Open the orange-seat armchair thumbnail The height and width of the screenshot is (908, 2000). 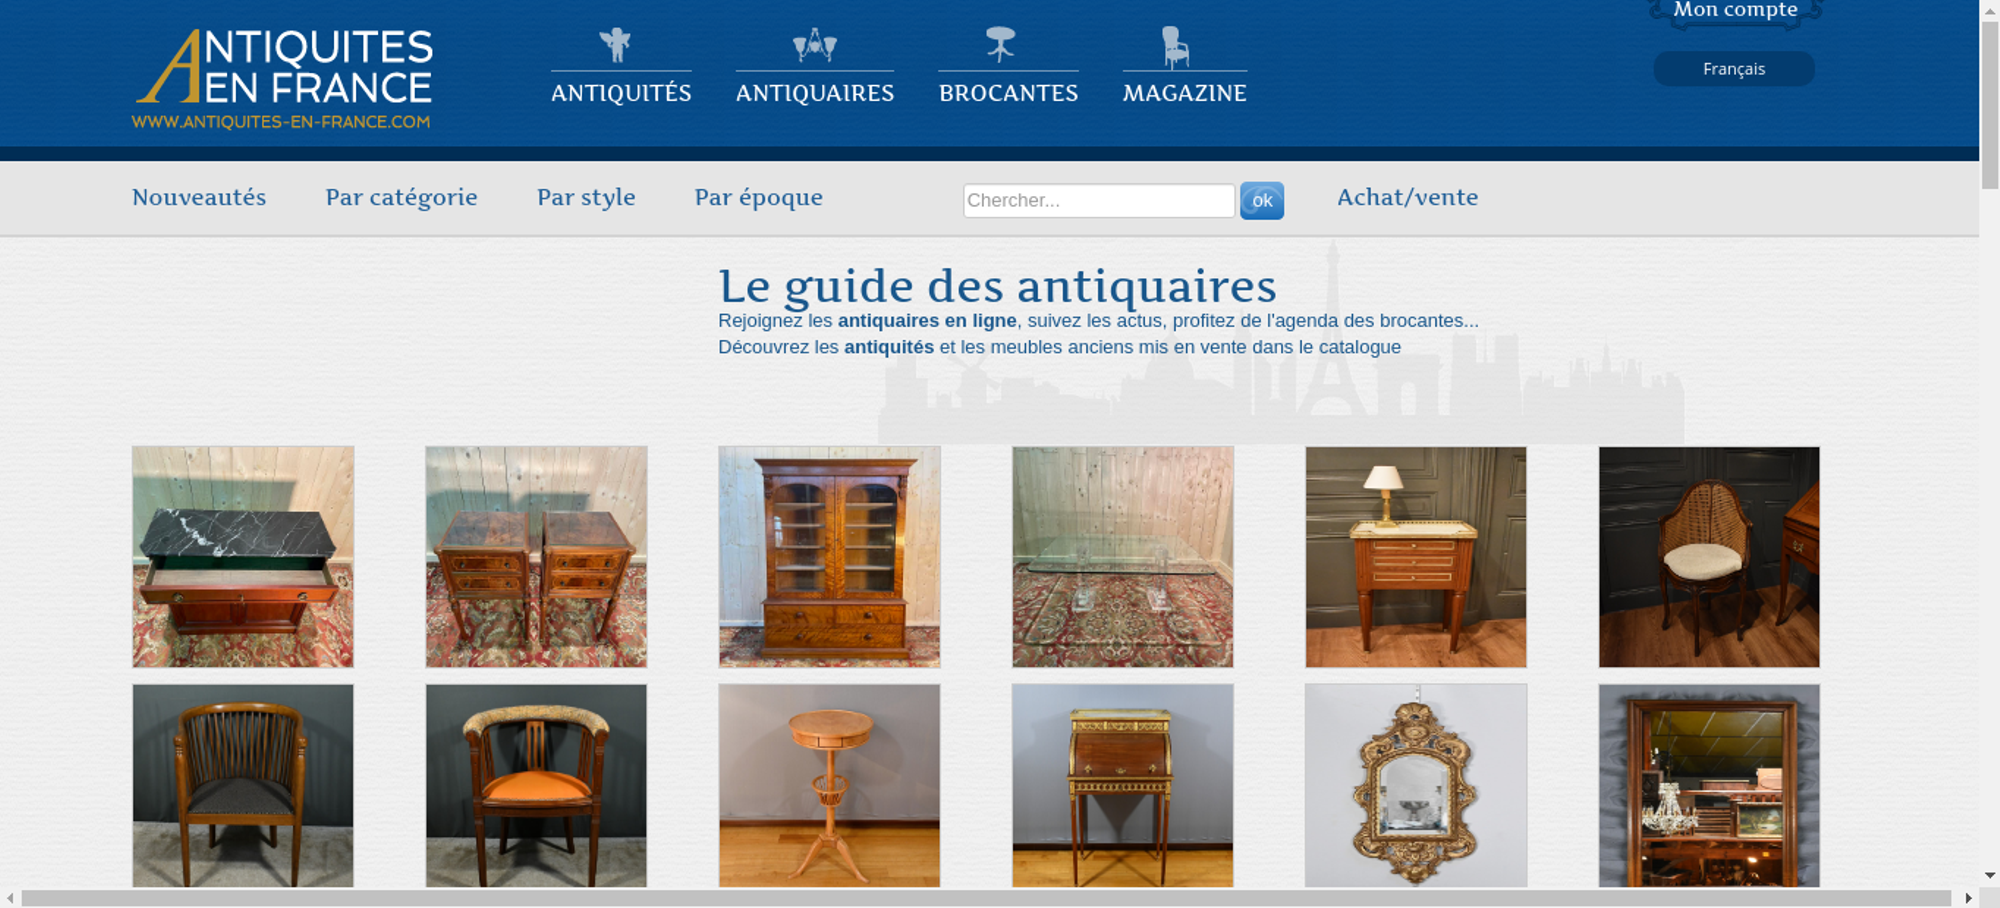pyautogui.click(x=536, y=786)
